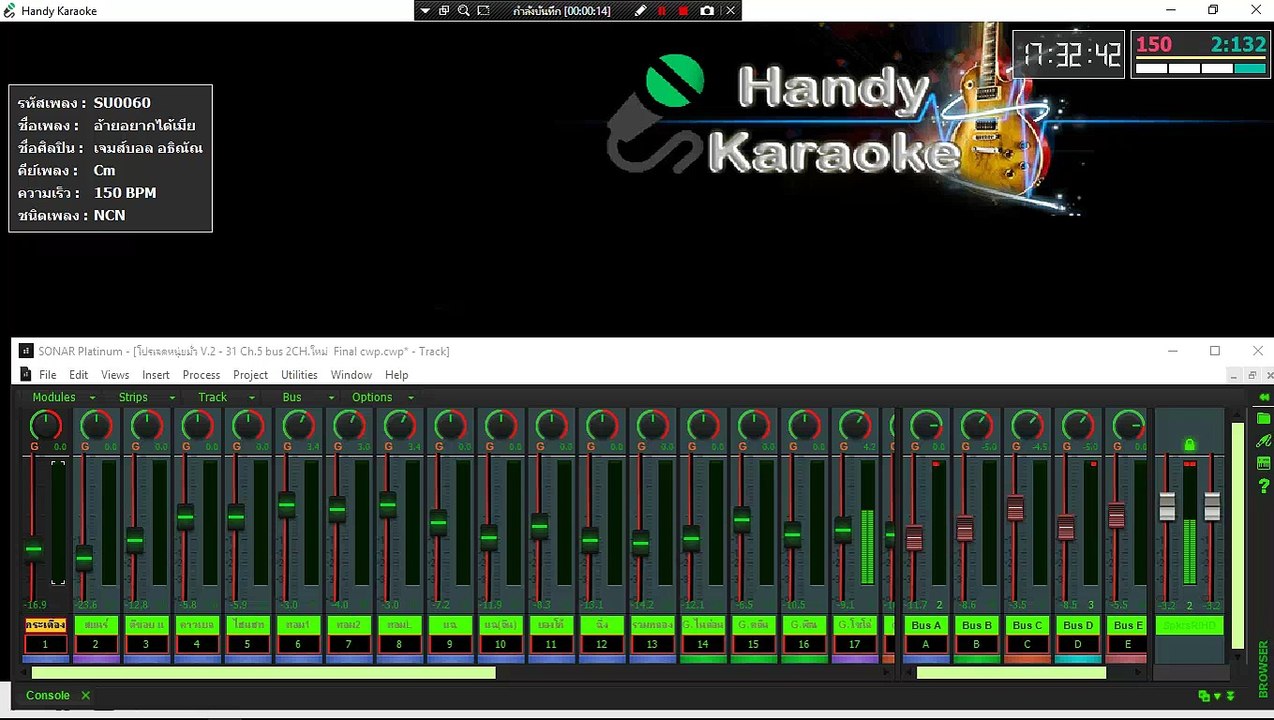Click track number box 5
Viewport: 1274px width, 720px height.
247,645
